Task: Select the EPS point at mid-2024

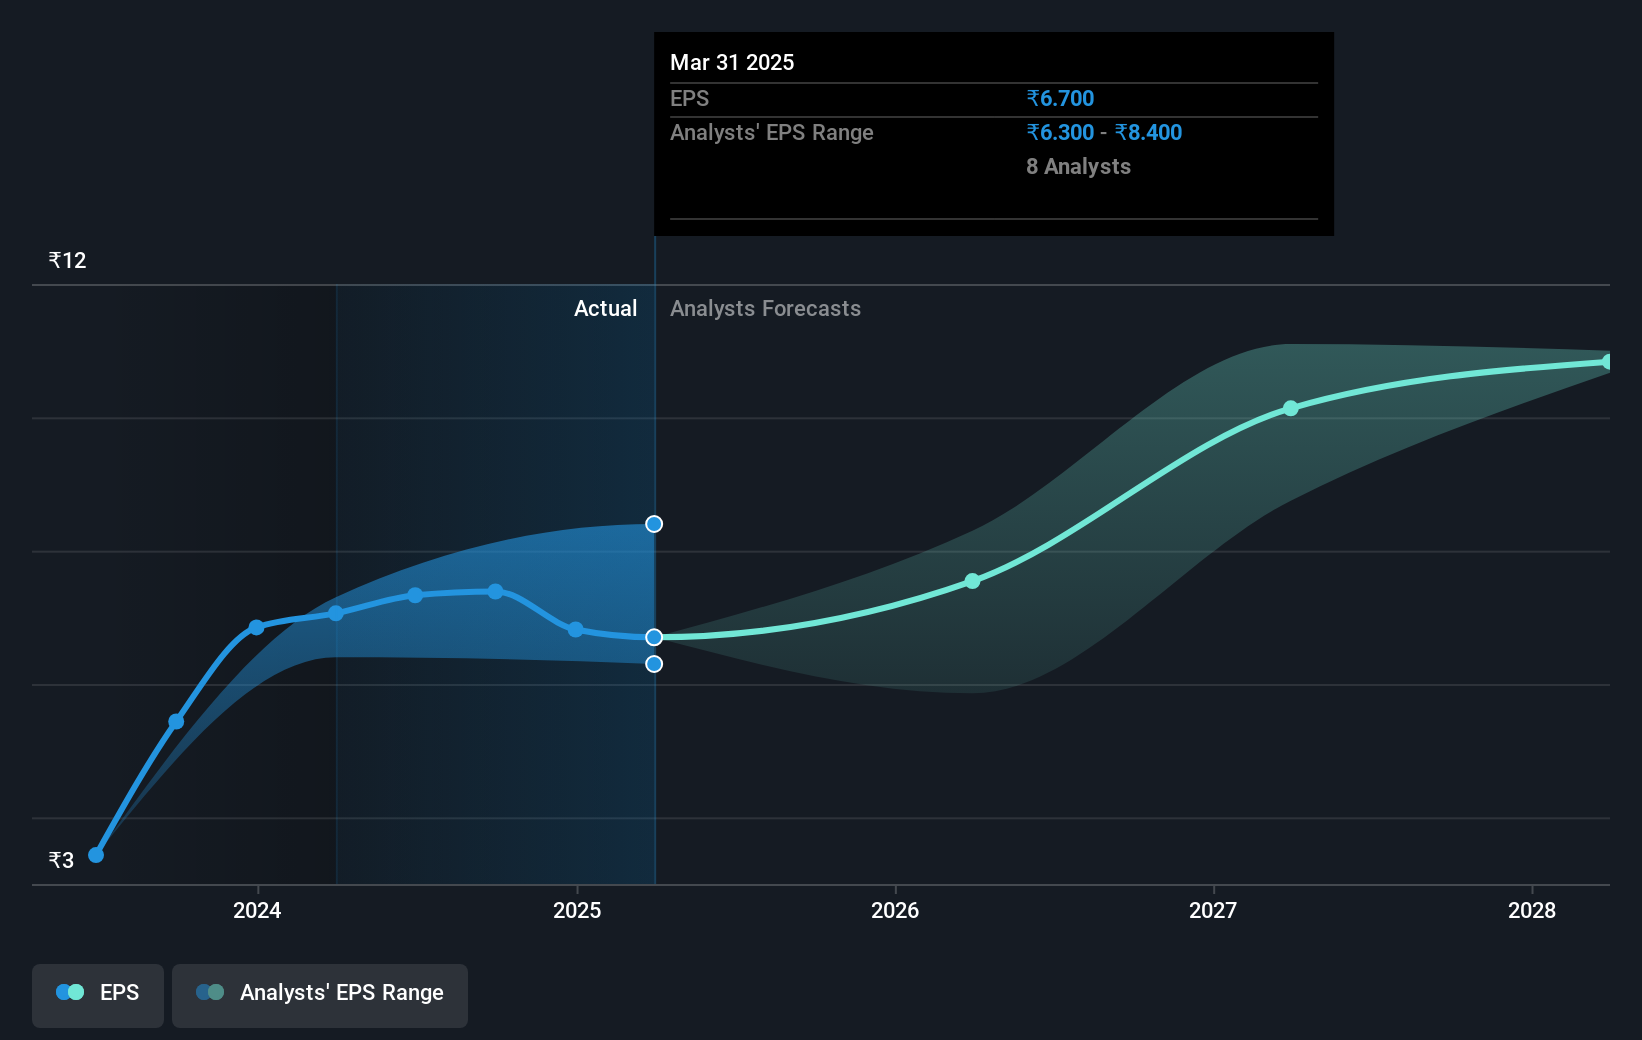Action: (415, 595)
